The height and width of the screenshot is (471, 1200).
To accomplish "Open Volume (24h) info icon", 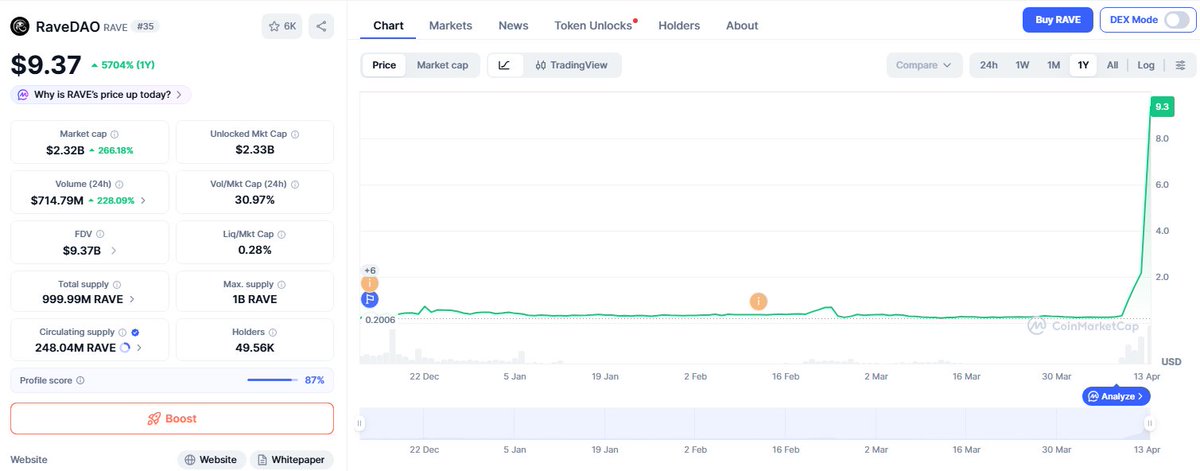I will tap(120, 184).
